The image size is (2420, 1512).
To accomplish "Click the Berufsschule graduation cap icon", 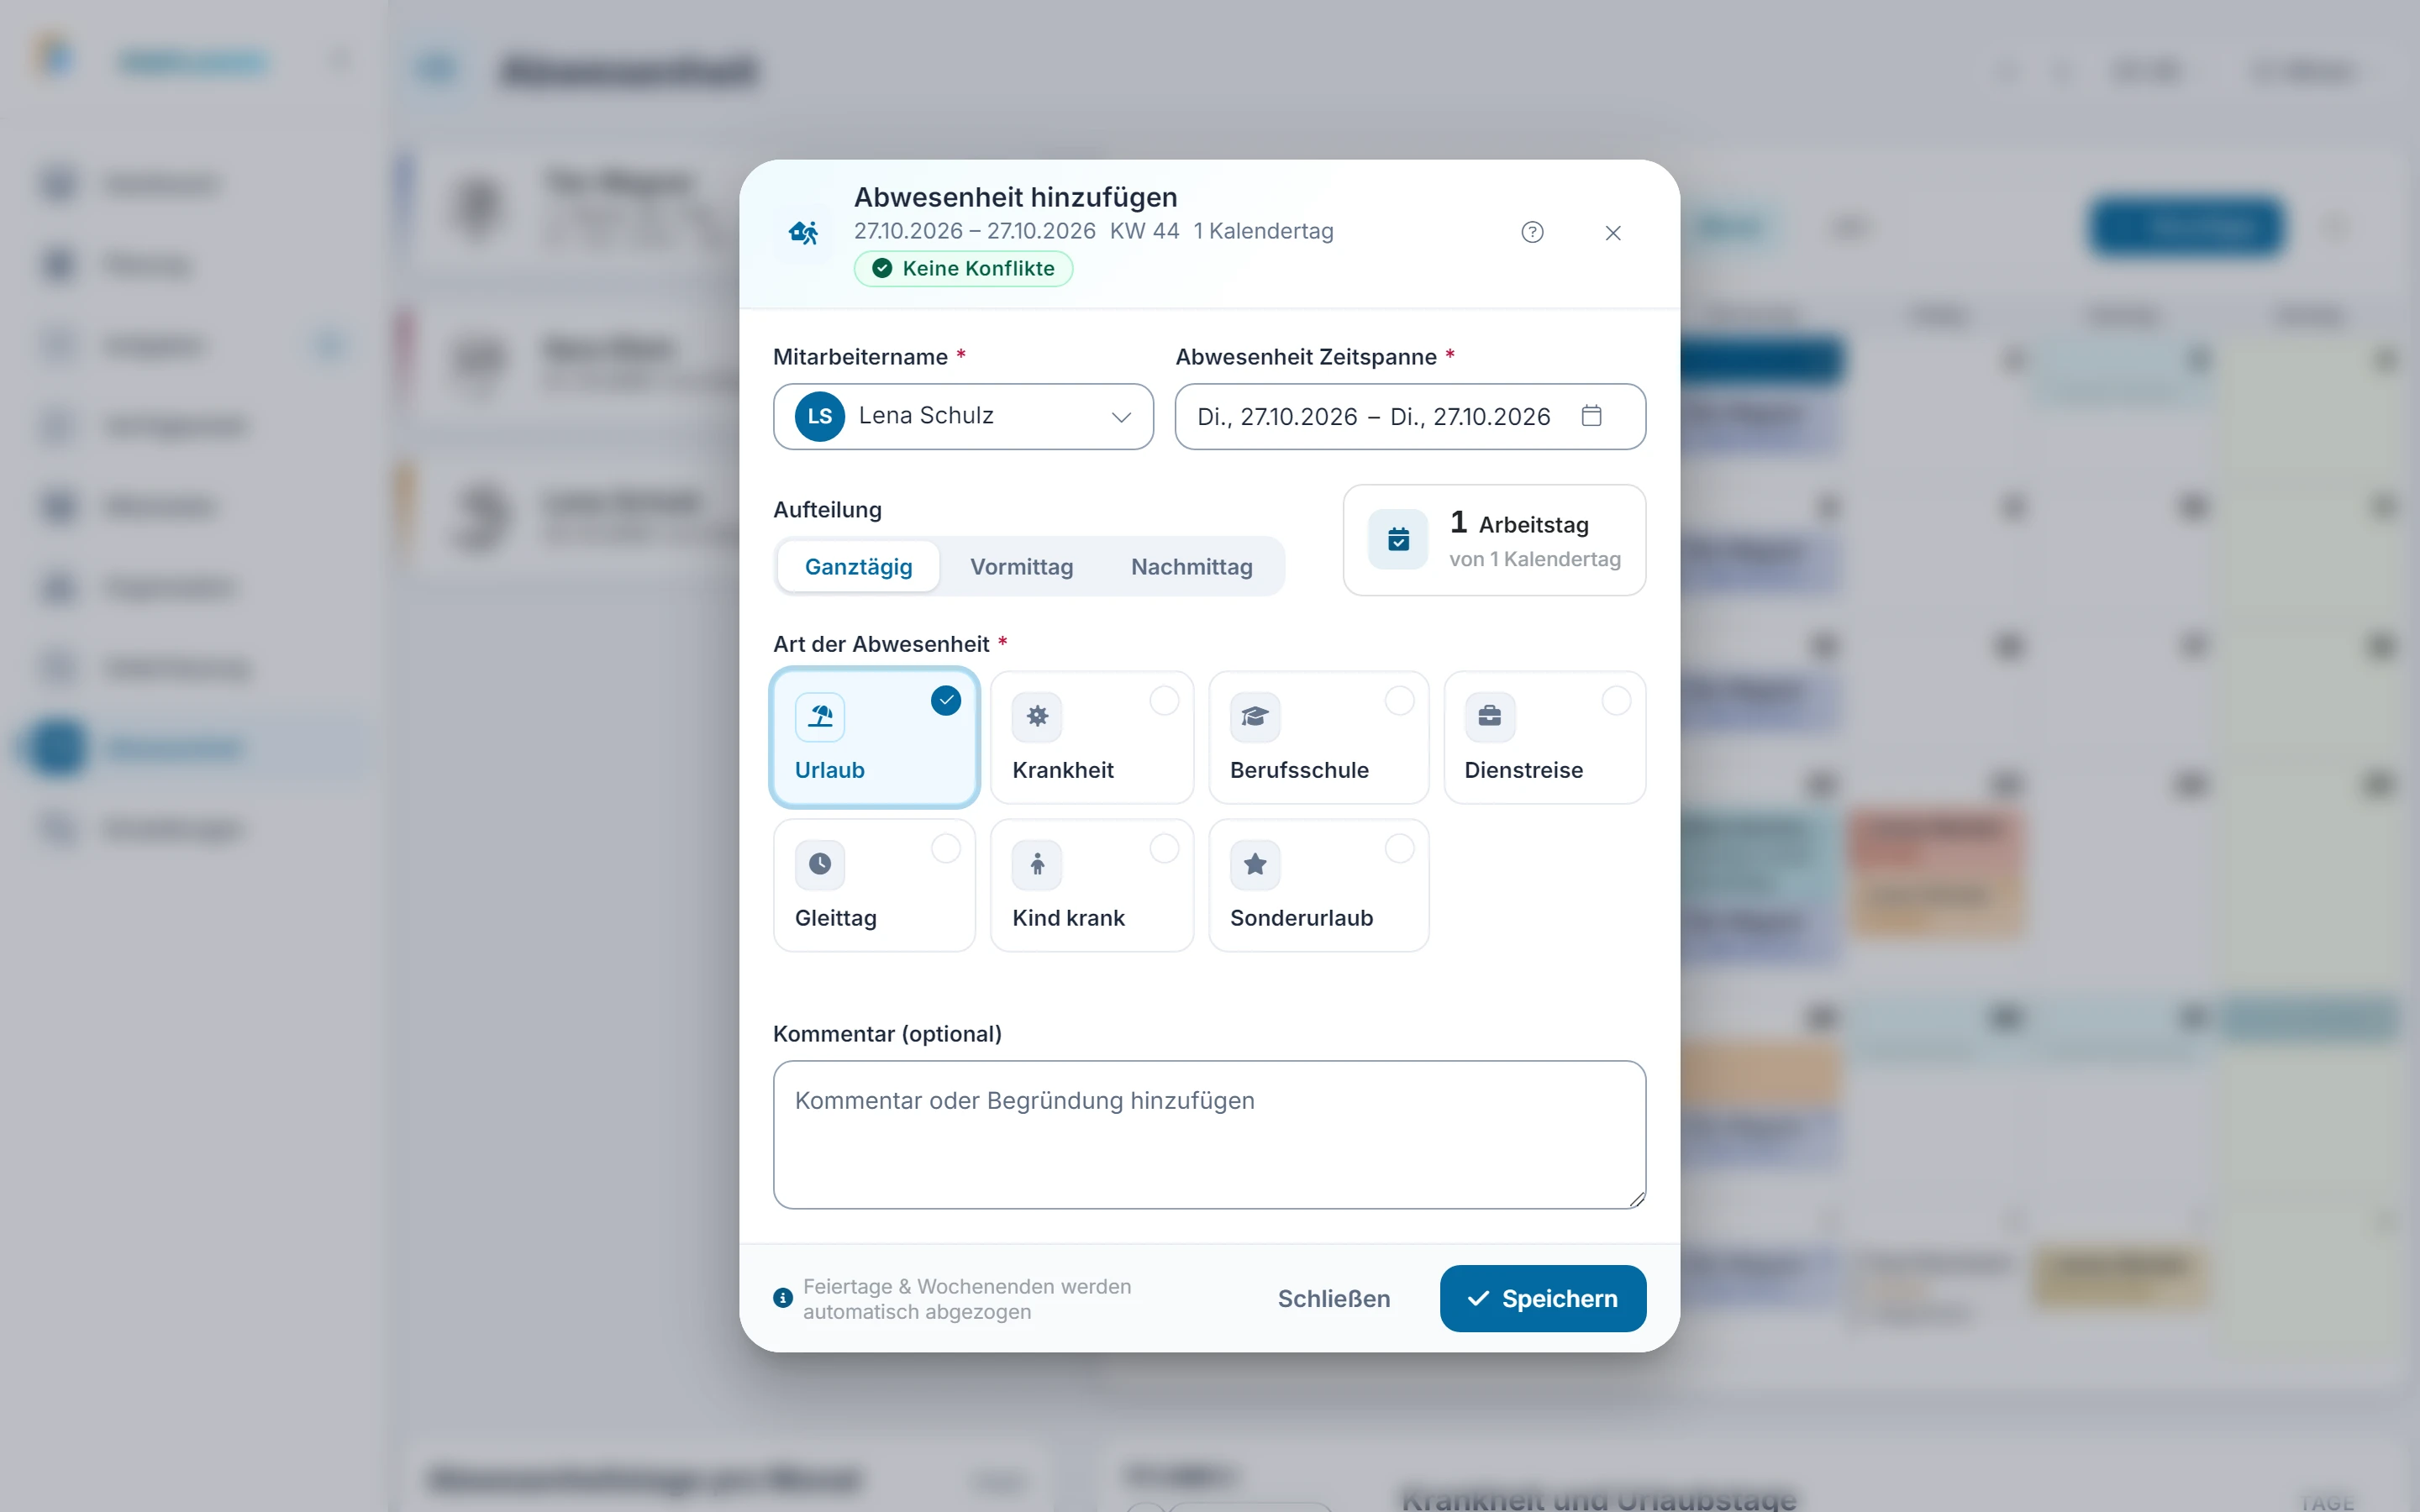I will [x=1255, y=716].
